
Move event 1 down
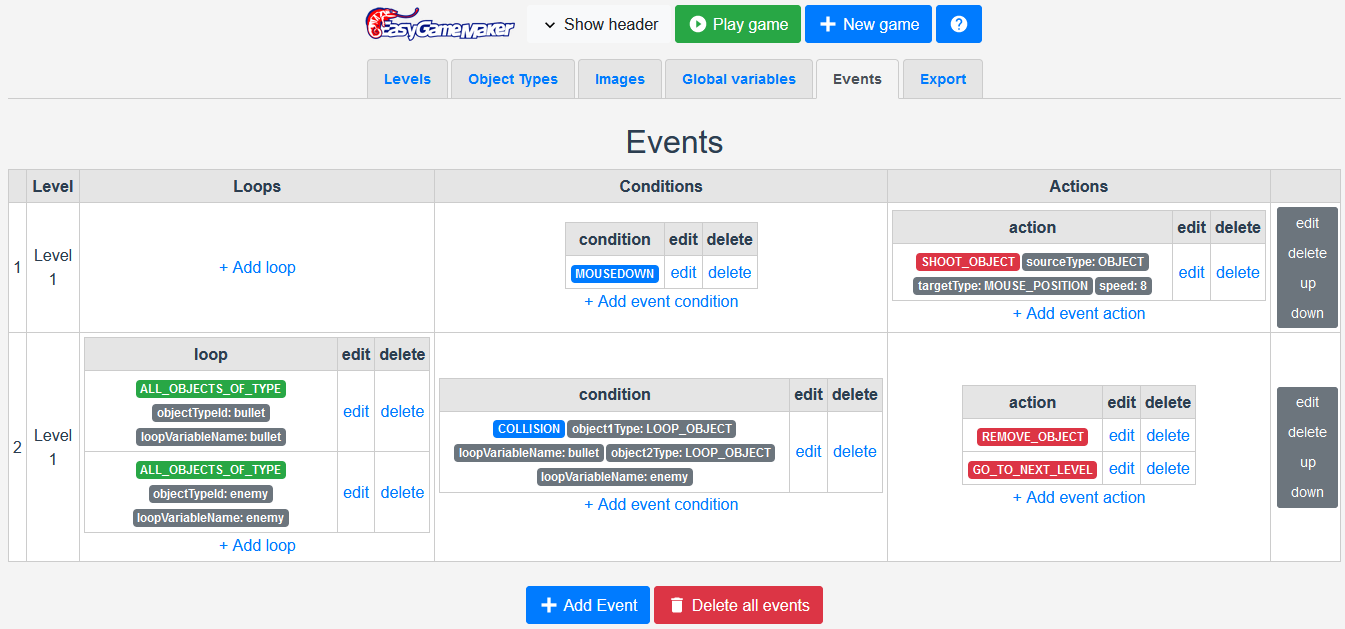coord(1307,313)
